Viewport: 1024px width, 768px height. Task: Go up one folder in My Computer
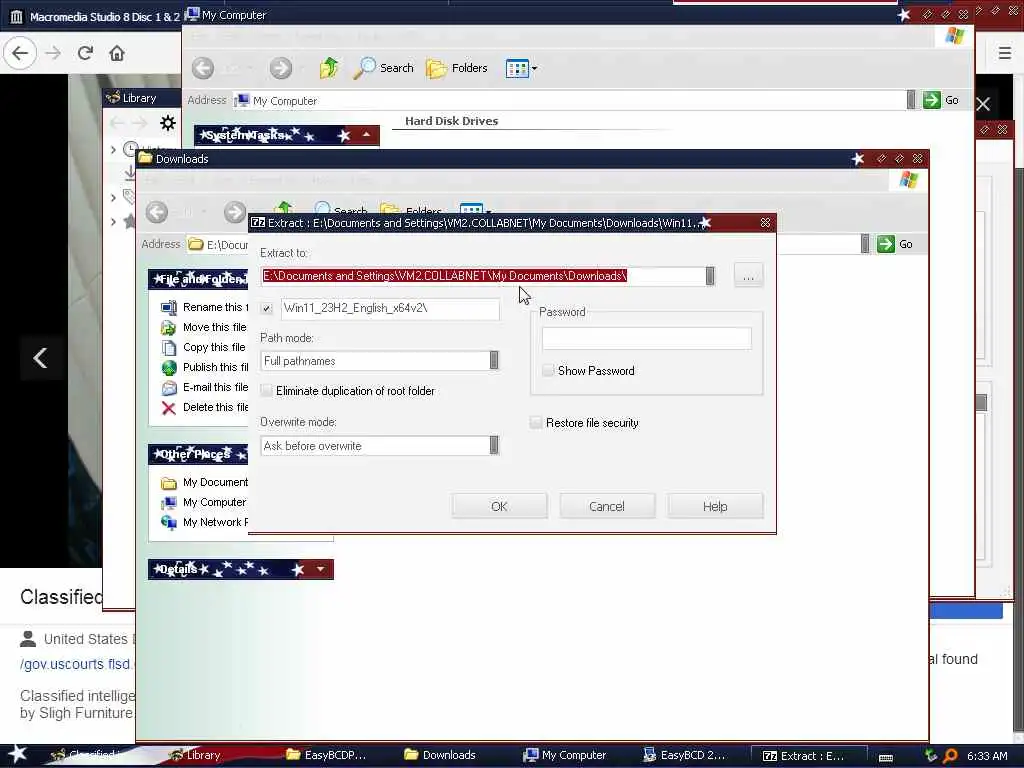pyautogui.click(x=328, y=68)
